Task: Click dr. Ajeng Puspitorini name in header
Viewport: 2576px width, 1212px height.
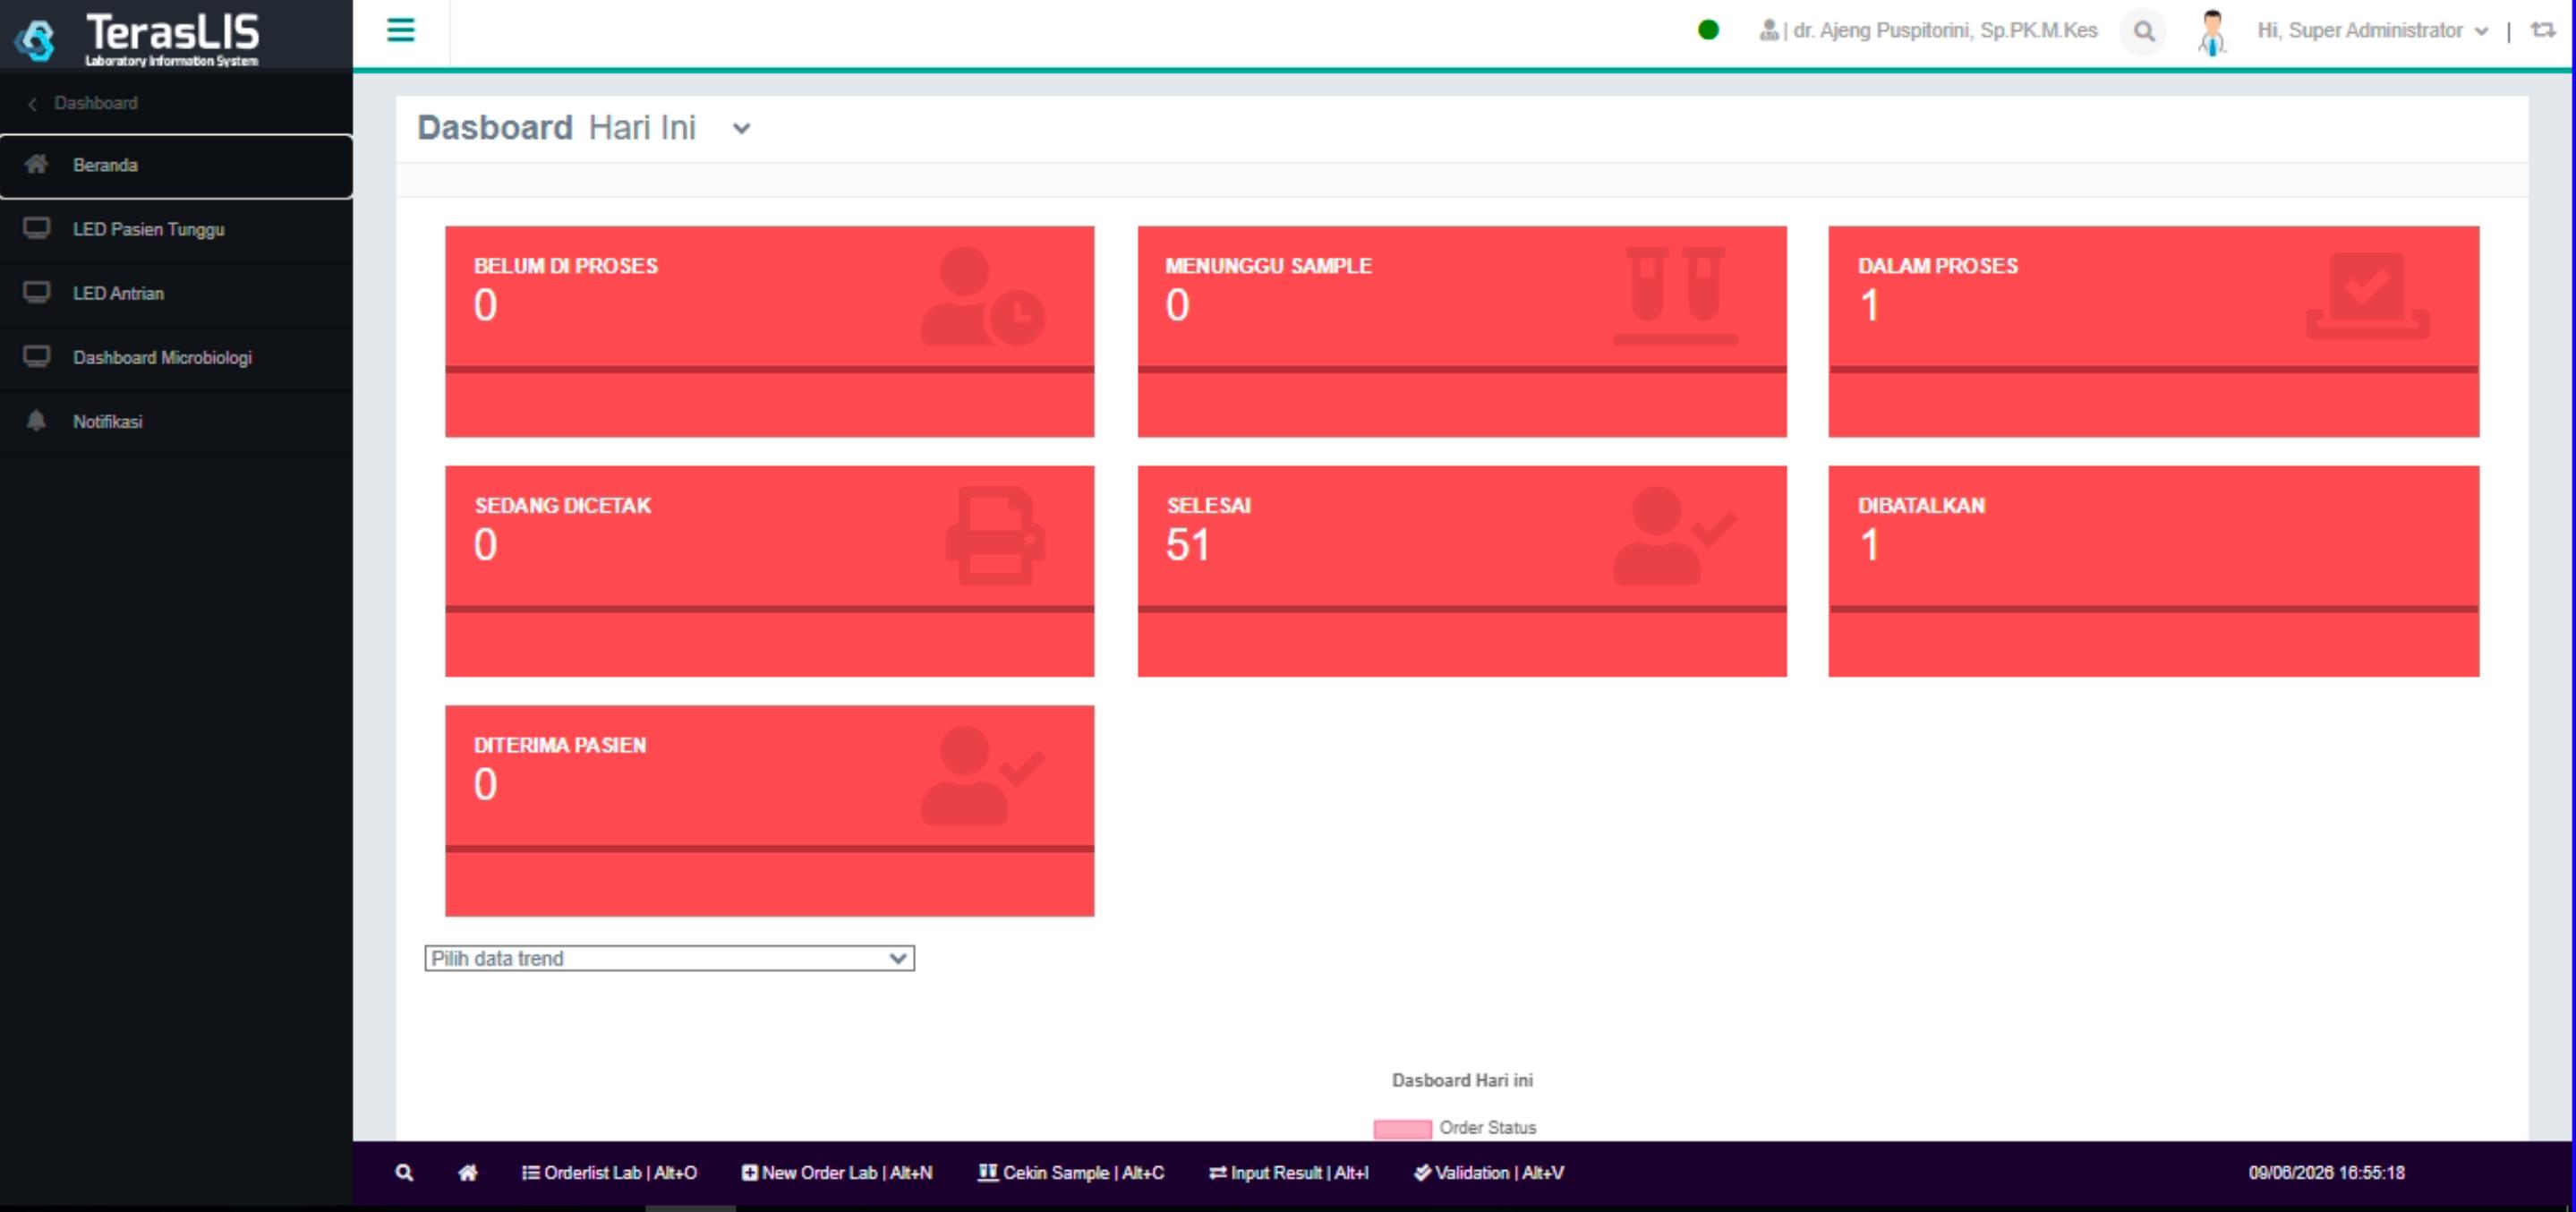Action: coord(1945,31)
